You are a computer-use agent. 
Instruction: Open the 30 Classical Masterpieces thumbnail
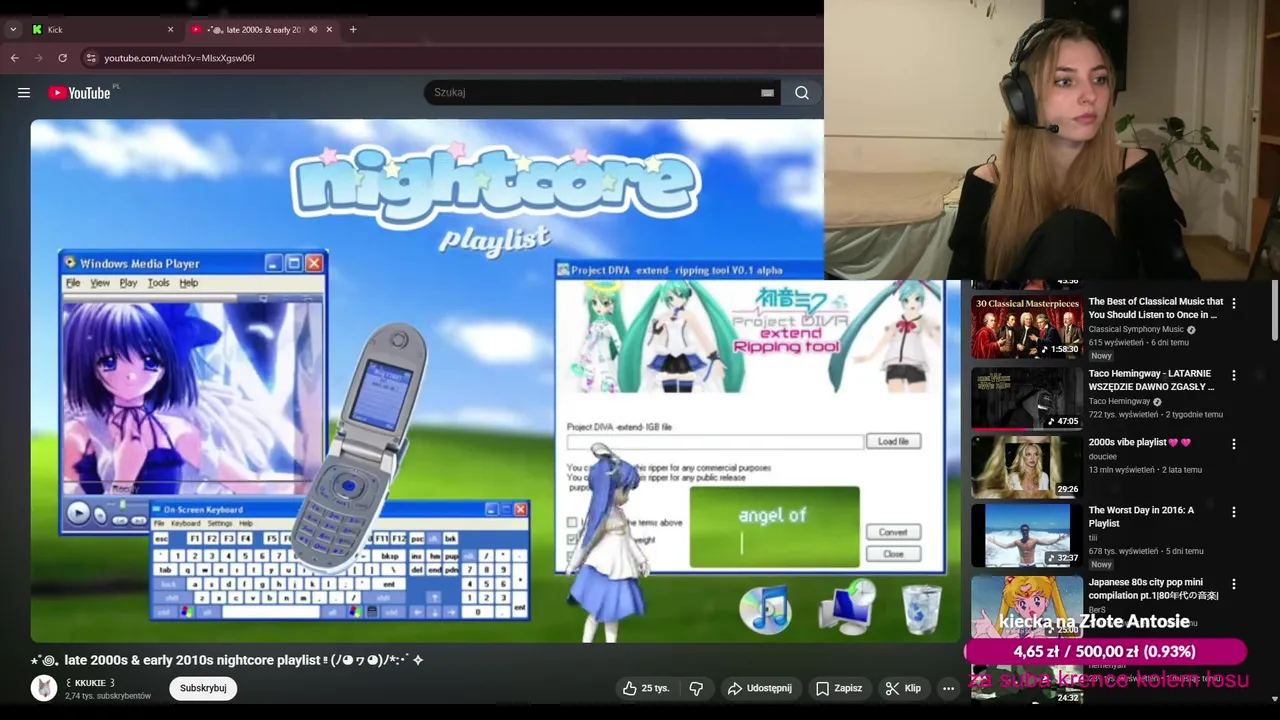1027,327
